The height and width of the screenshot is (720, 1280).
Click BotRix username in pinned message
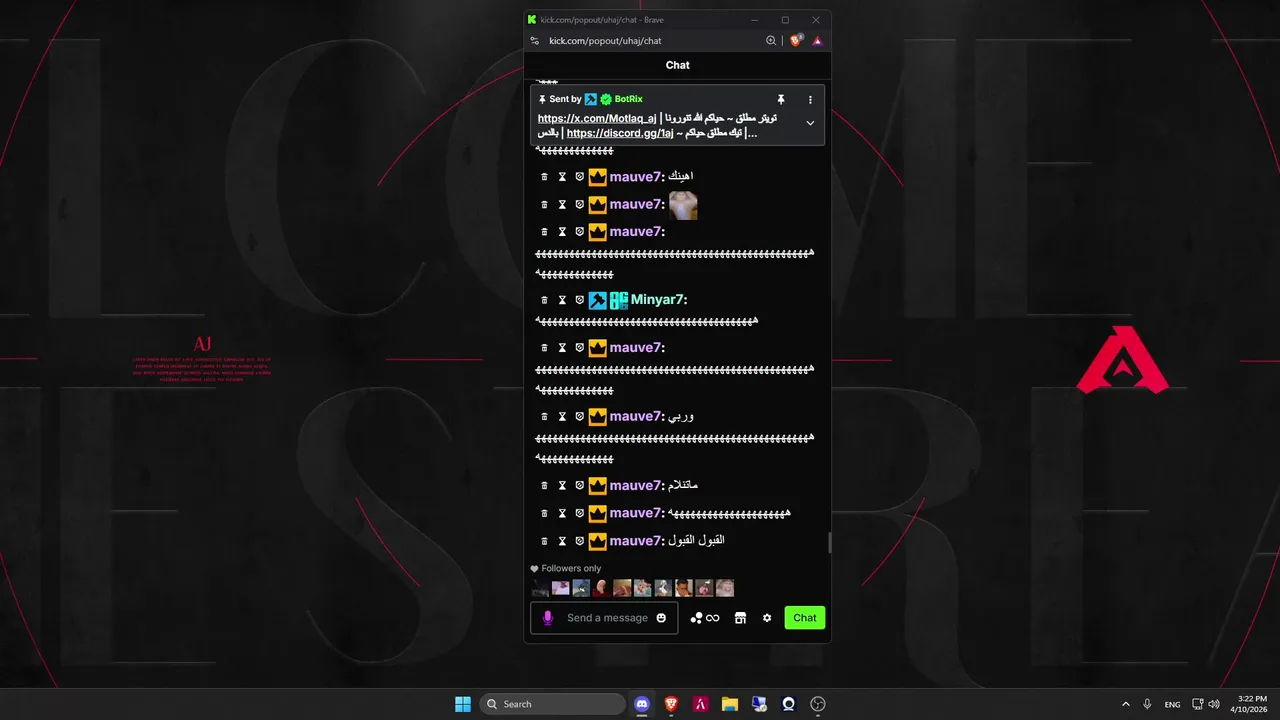(x=629, y=99)
